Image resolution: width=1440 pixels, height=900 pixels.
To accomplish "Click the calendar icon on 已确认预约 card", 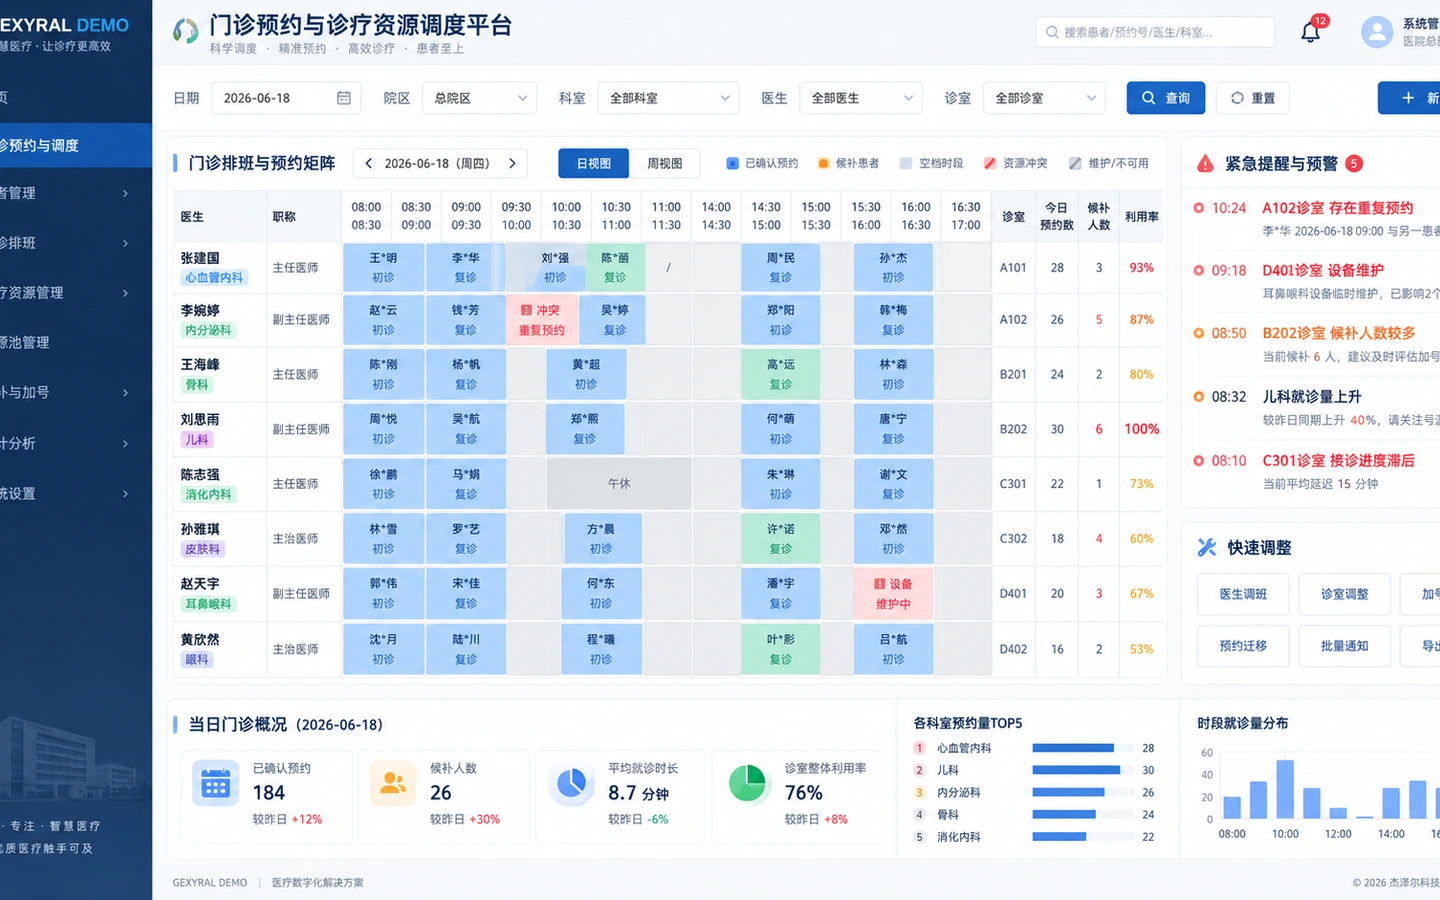I will pyautogui.click(x=215, y=784).
